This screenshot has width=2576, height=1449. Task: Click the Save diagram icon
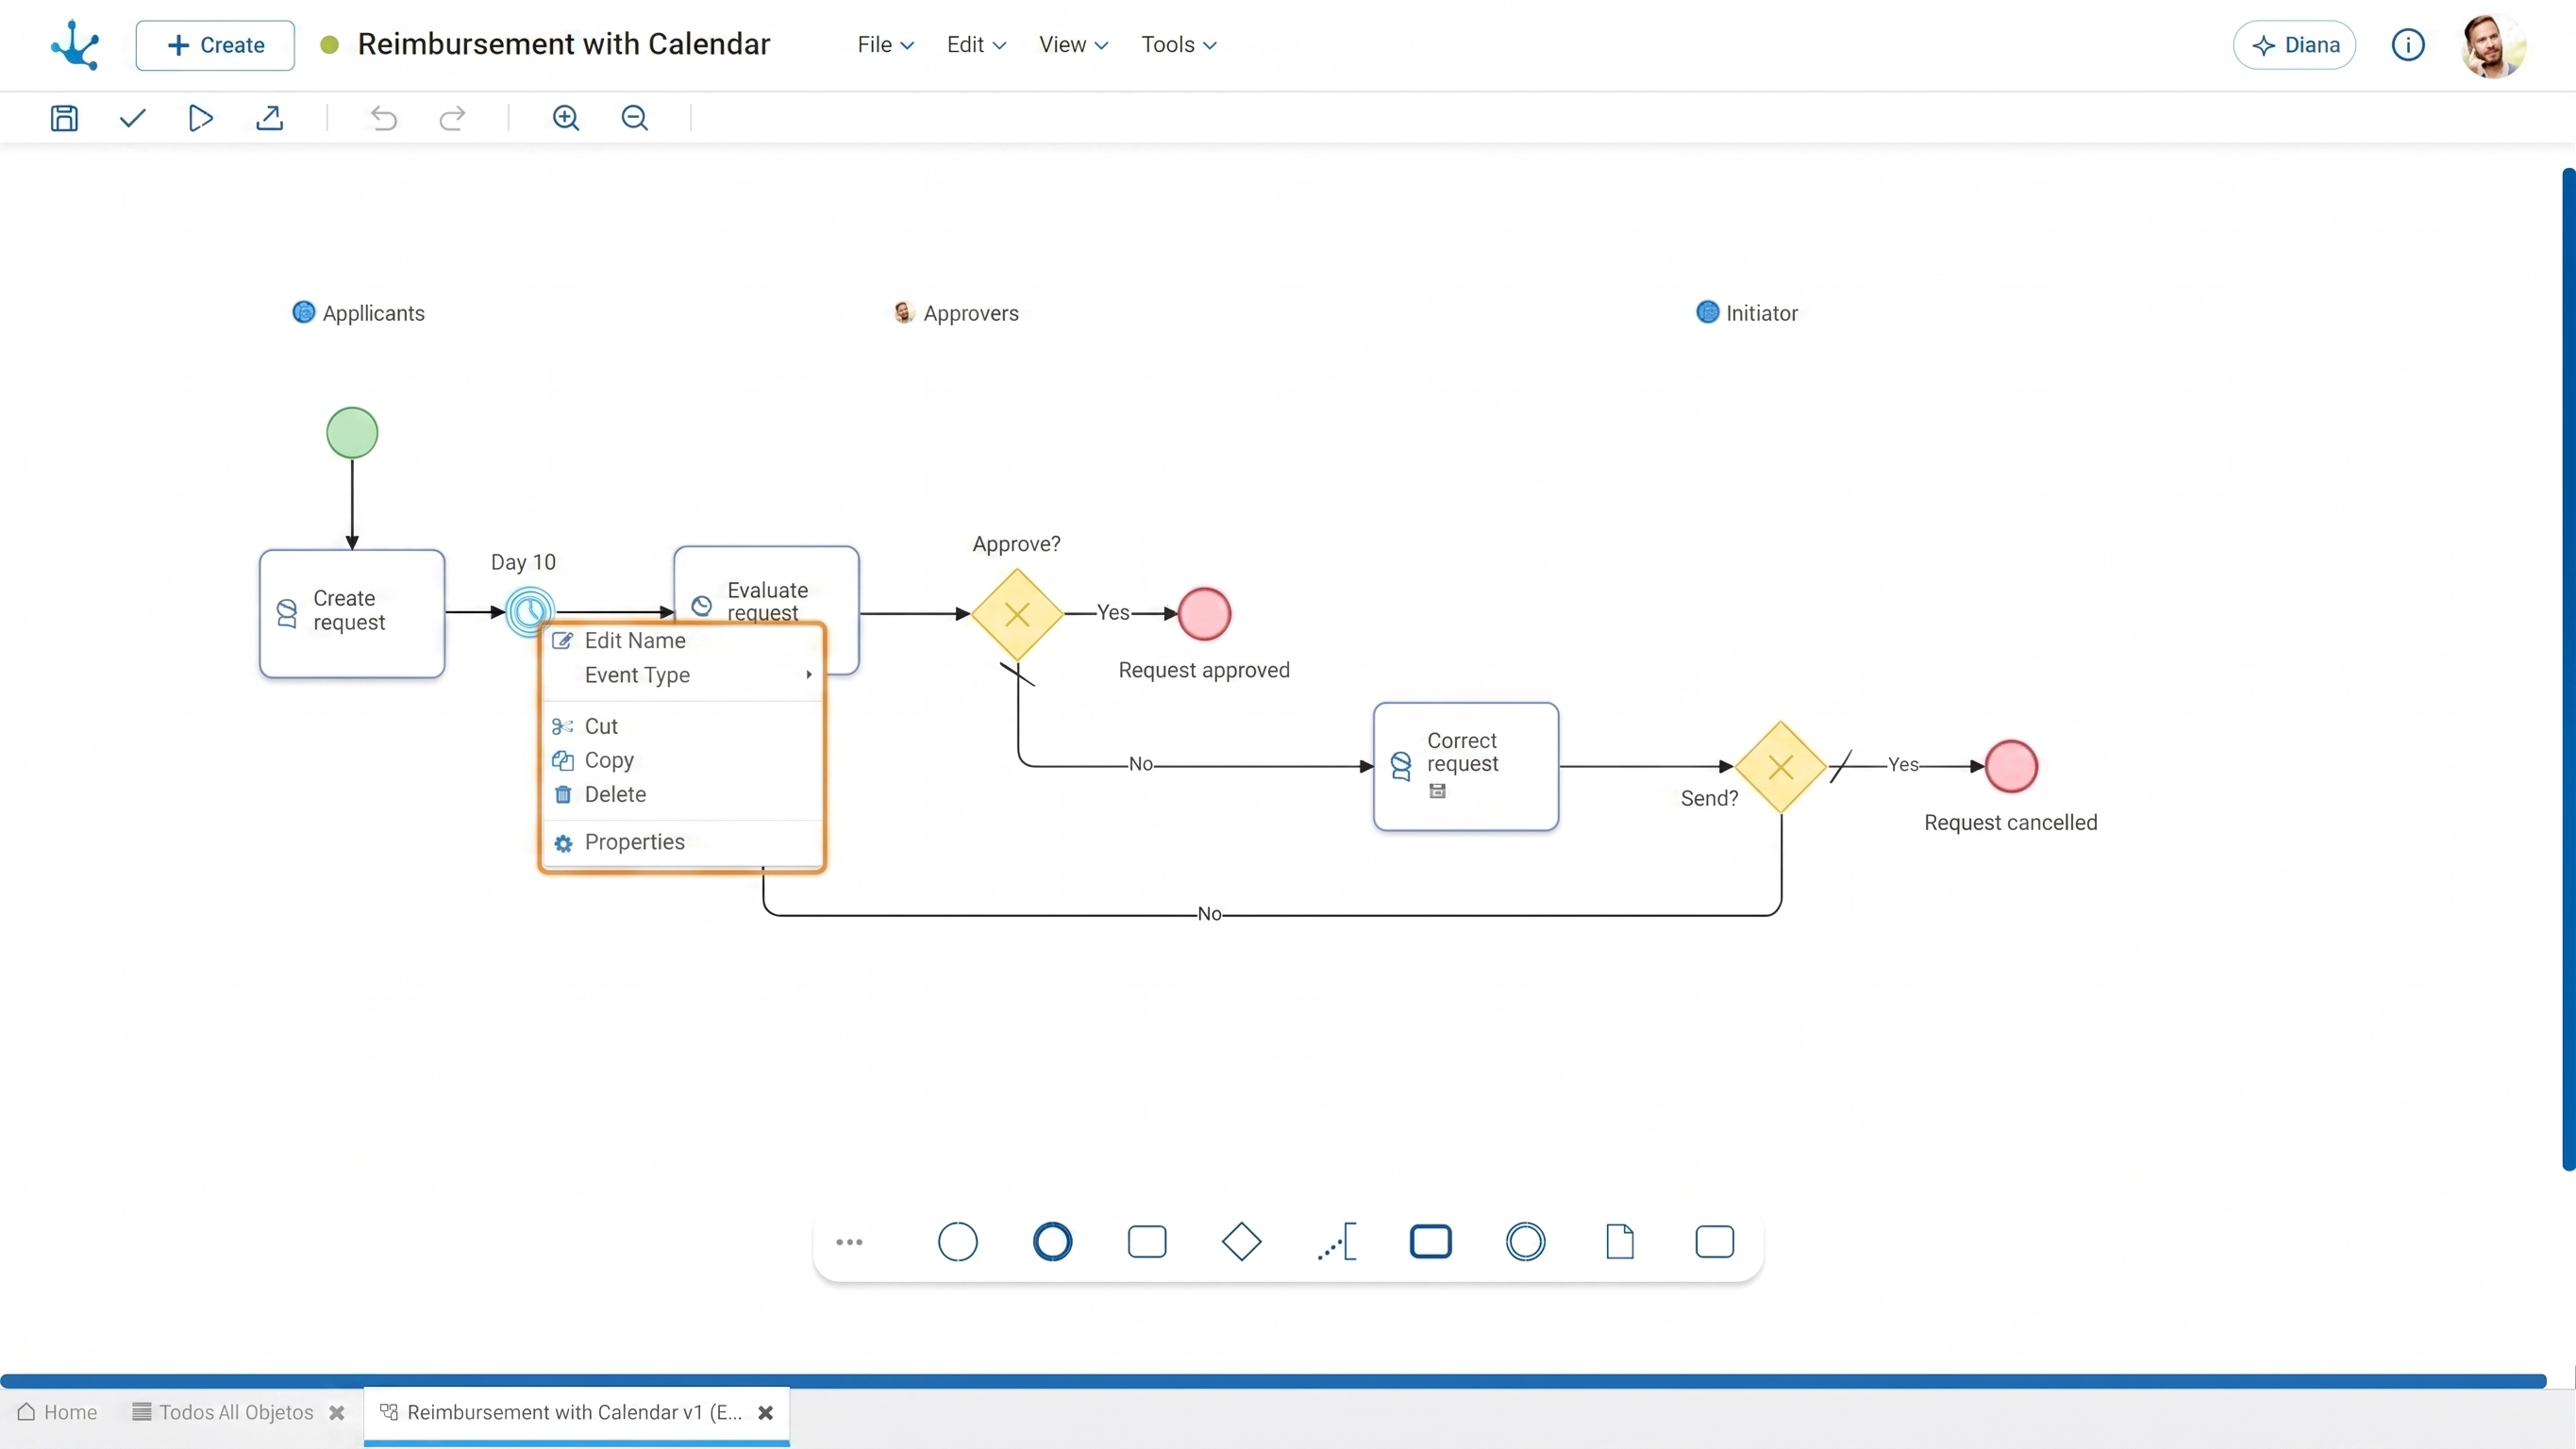click(64, 118)
